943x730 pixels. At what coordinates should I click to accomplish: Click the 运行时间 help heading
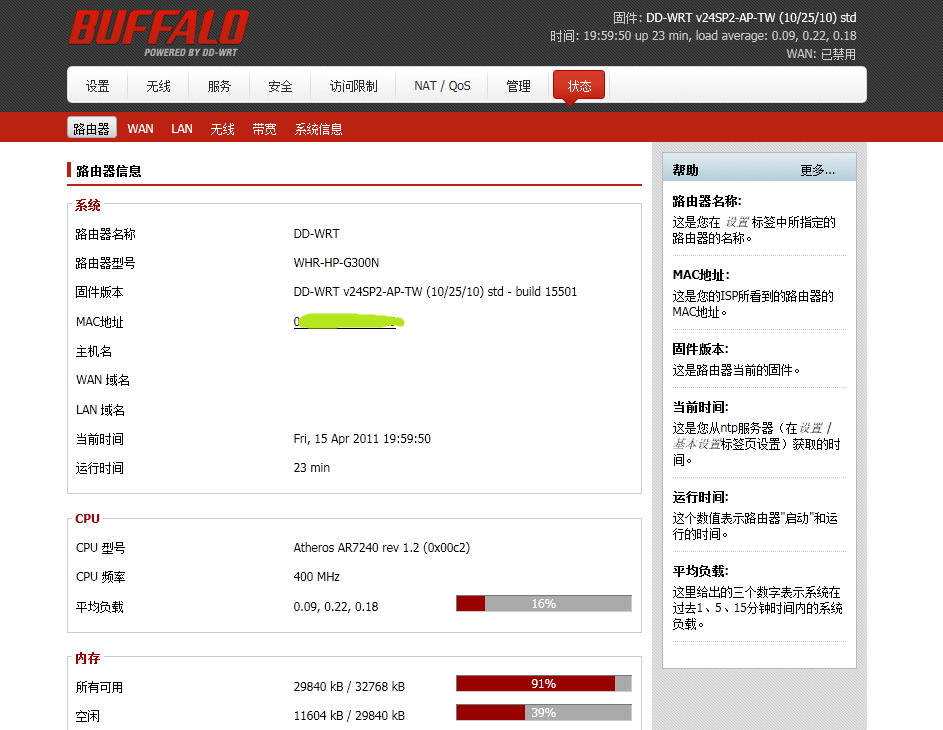[x=700, y=497]
